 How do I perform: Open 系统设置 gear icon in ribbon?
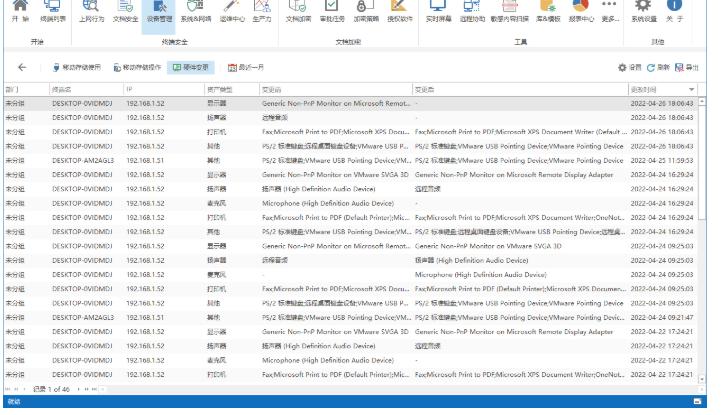click(x=645, y=10)
